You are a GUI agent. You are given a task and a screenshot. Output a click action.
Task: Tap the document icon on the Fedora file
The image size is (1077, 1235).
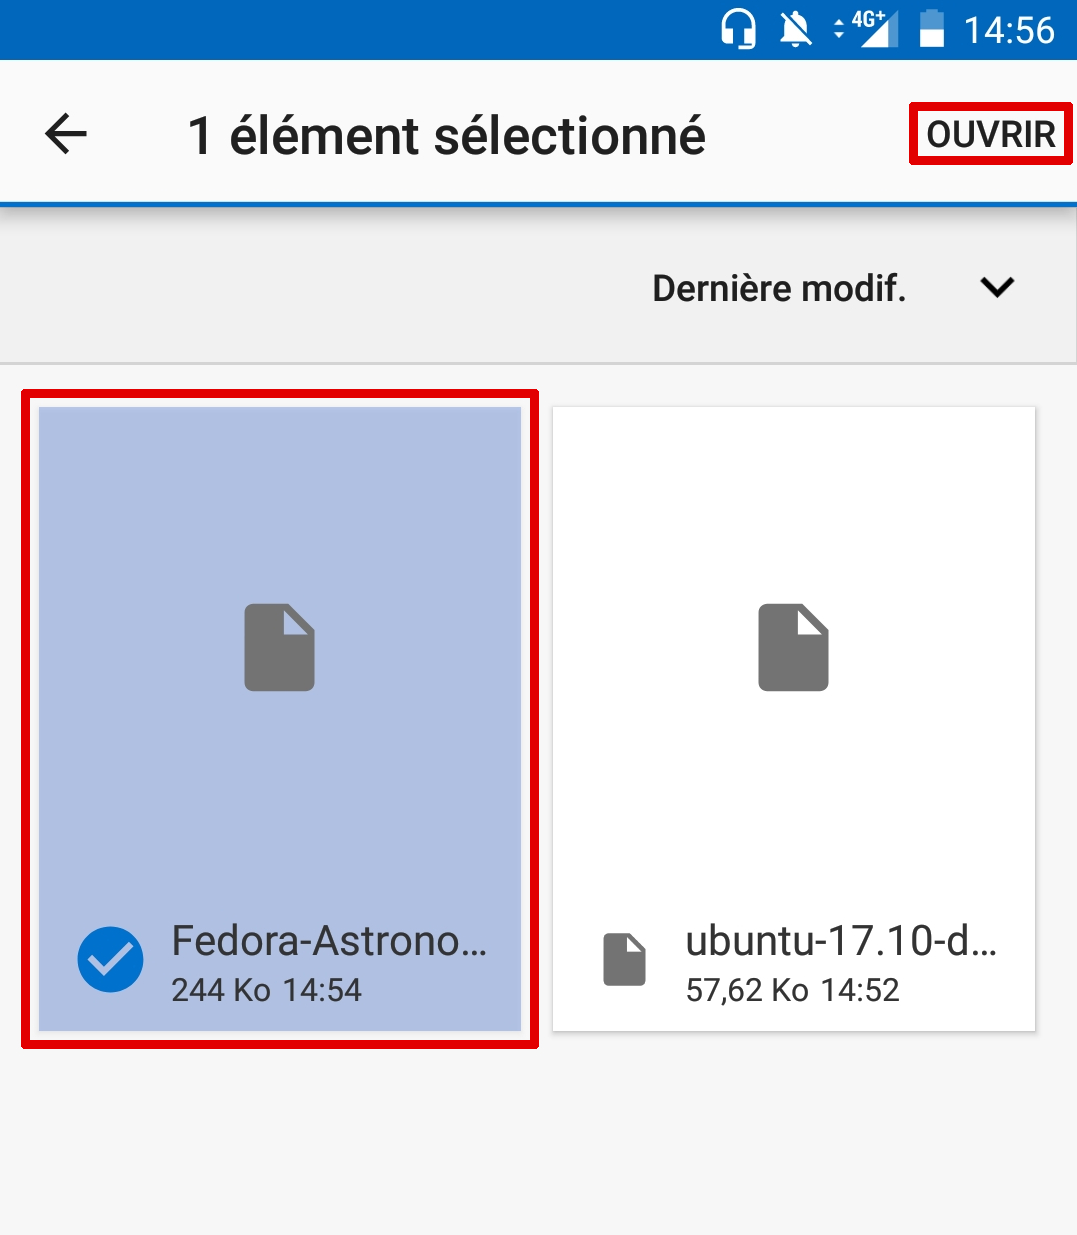click(x=279, y=648)
